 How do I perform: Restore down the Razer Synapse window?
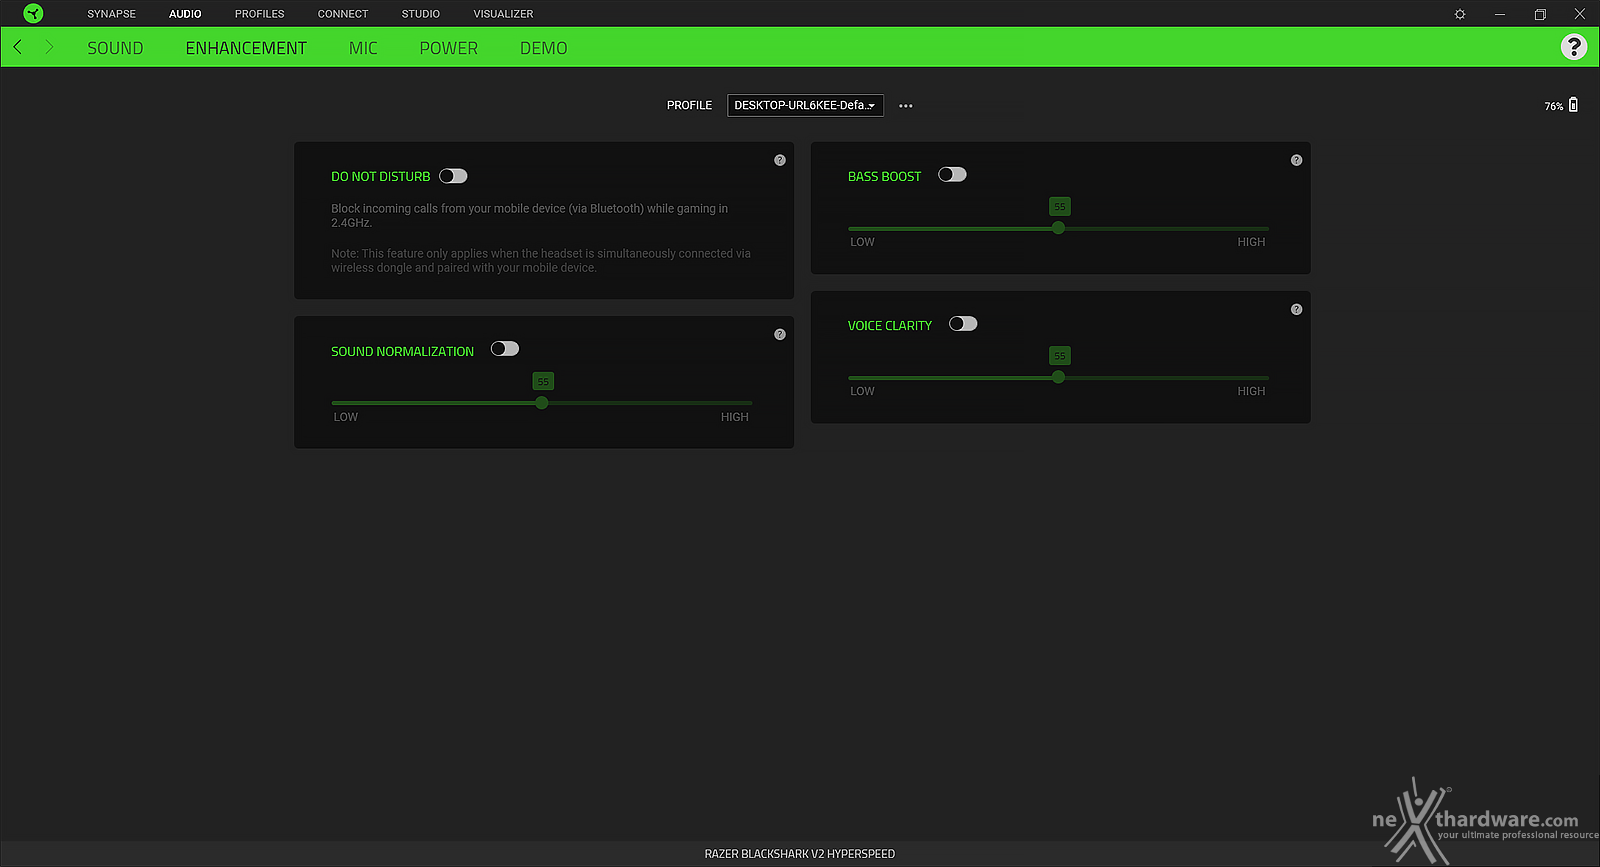[x=1540, y=14]
